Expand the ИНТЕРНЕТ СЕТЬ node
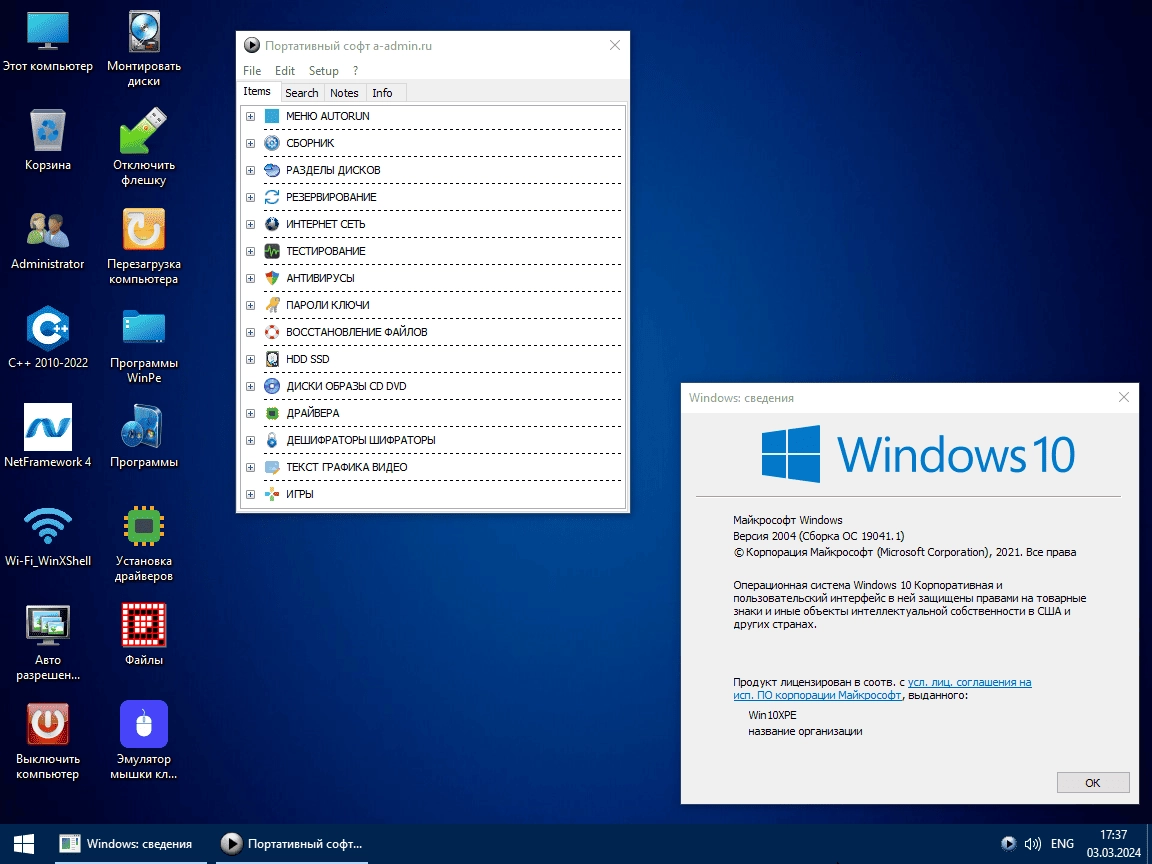The height and width of the screenshot is (864, 1152). pyautogui.click(x=251, y=224)
